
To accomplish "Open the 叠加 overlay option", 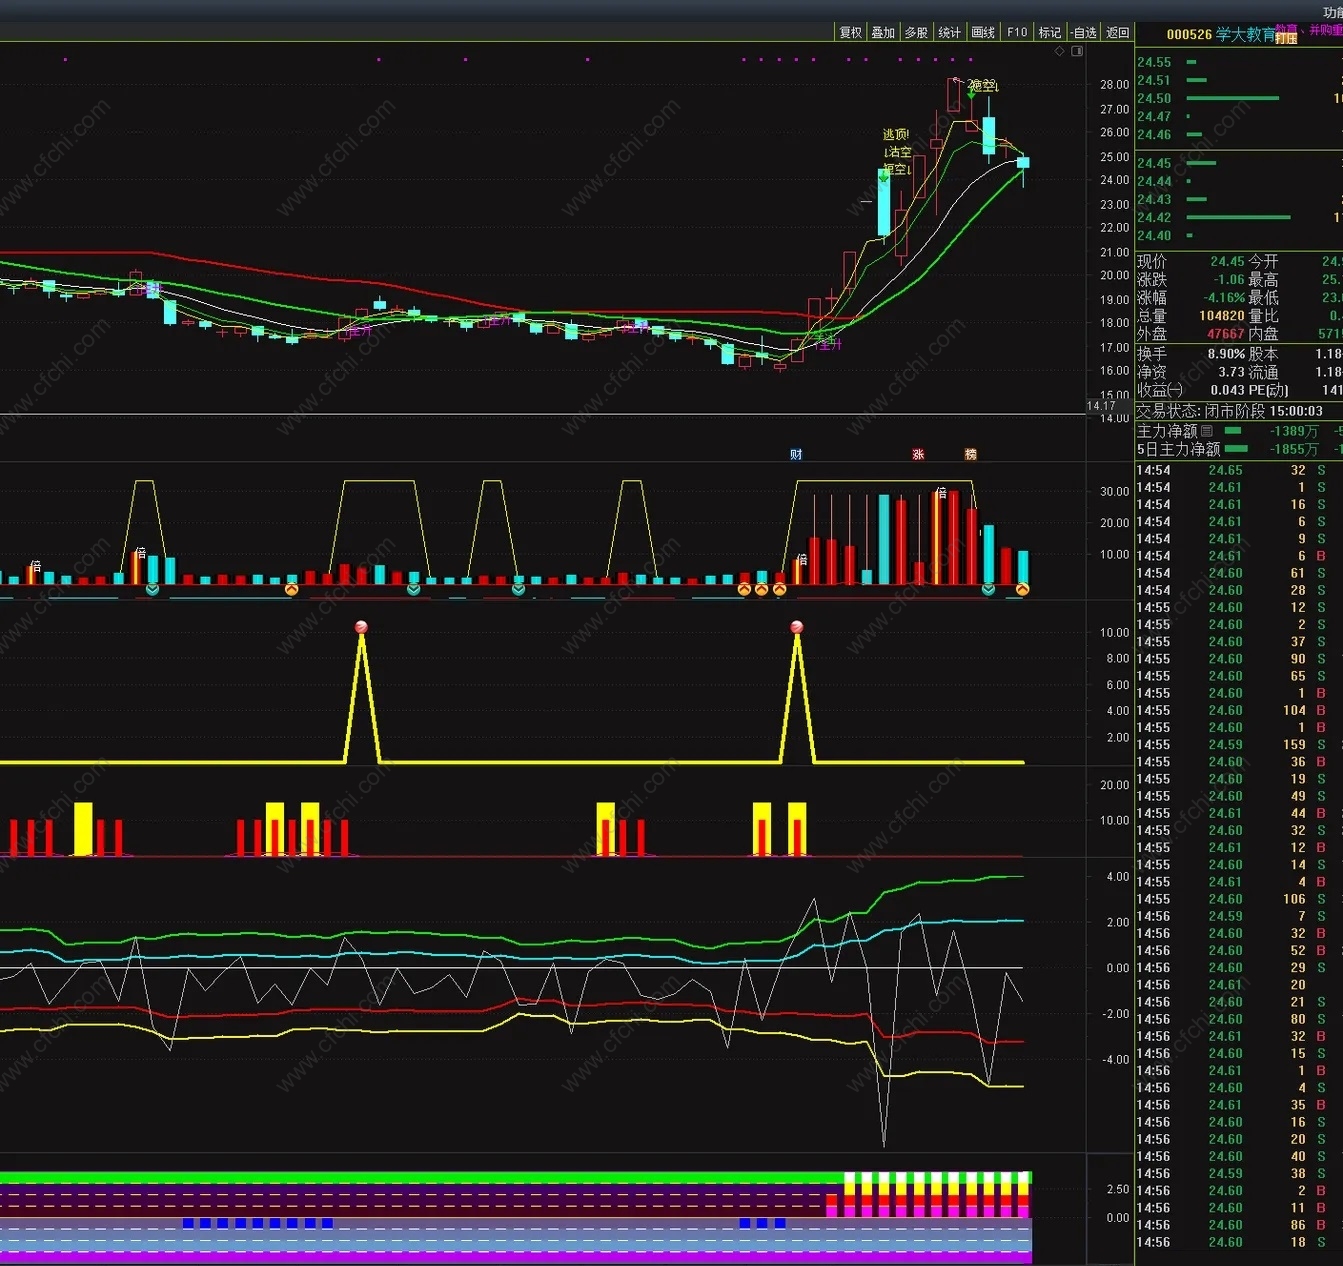I will coord(883,32).
